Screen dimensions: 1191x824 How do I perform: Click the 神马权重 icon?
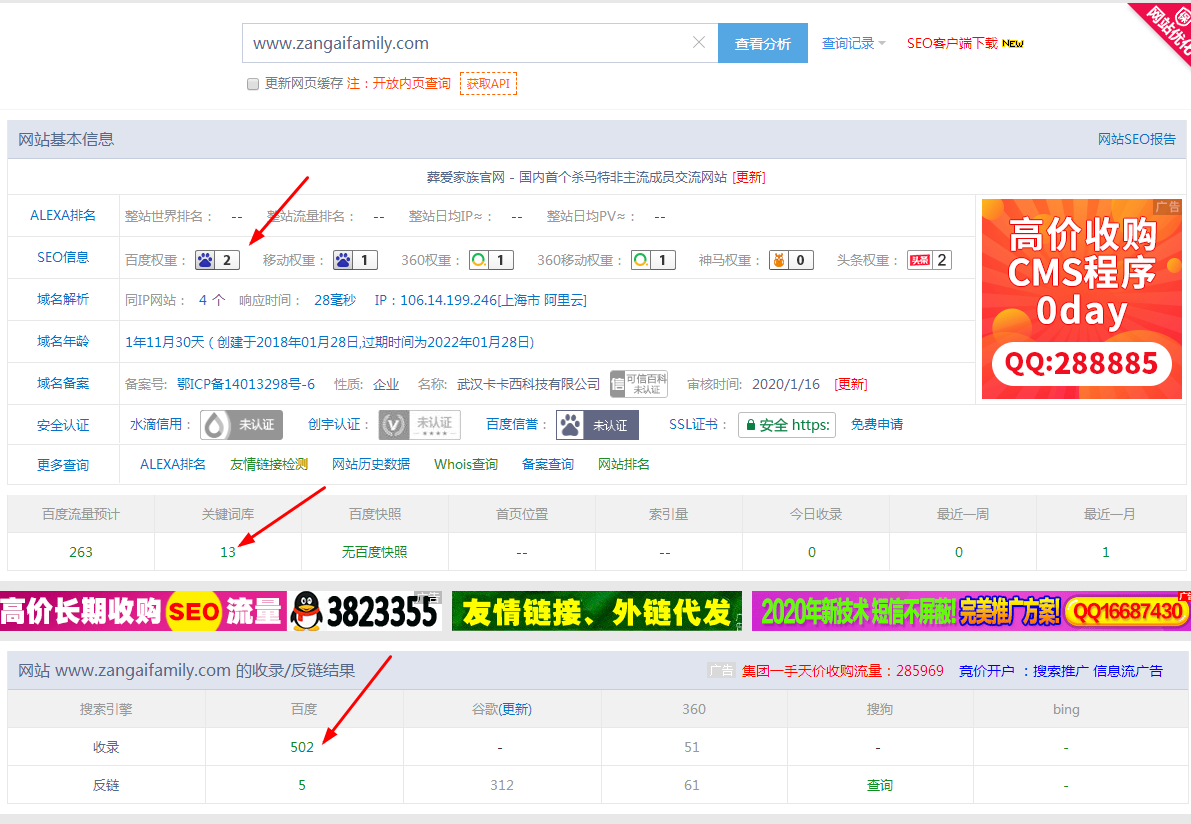coord(779,260)
